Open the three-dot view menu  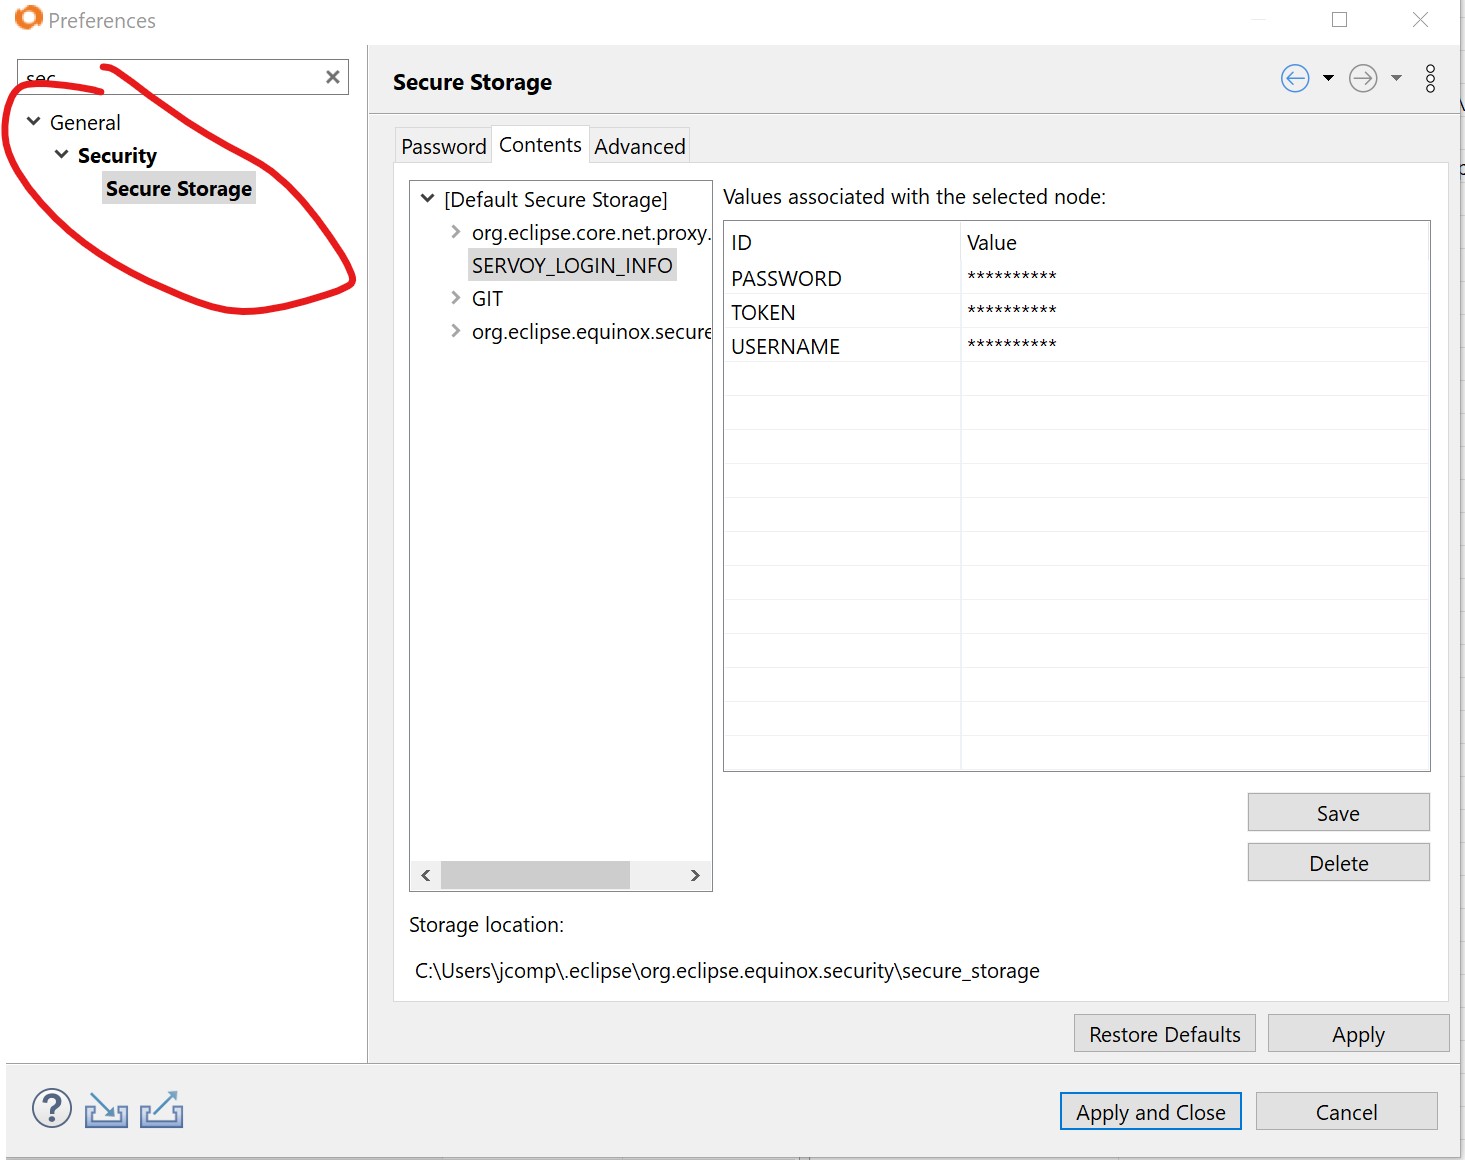coord(1430,78)
